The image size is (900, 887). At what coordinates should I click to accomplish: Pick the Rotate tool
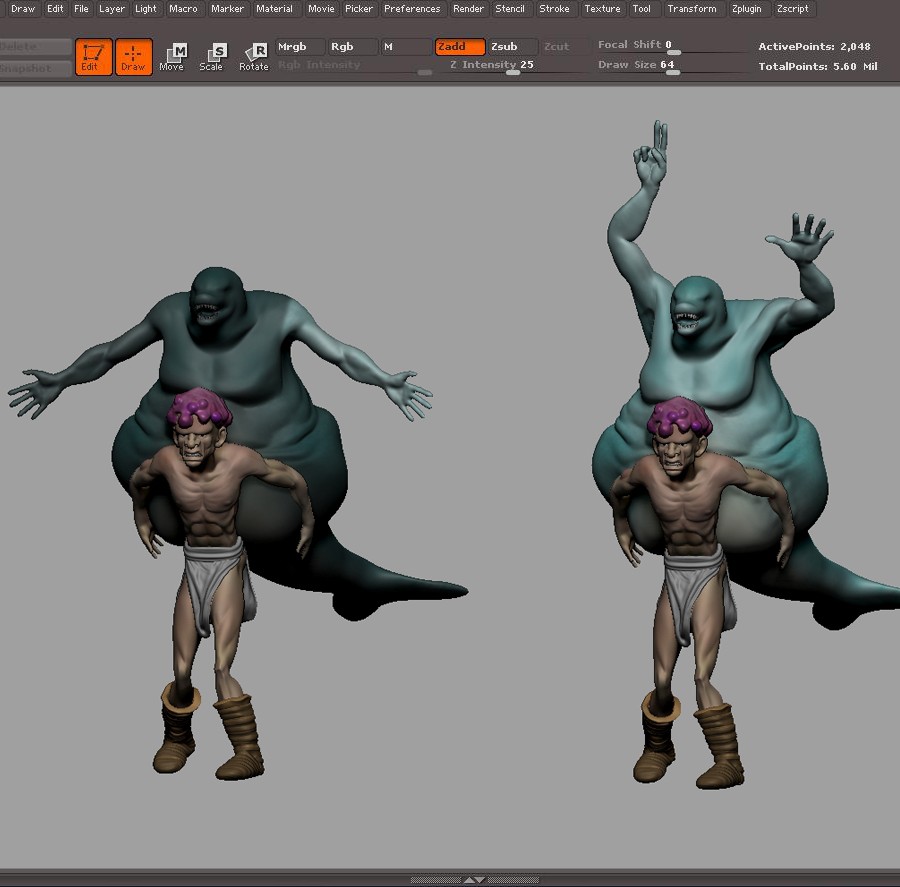click(x=254, y=57)
